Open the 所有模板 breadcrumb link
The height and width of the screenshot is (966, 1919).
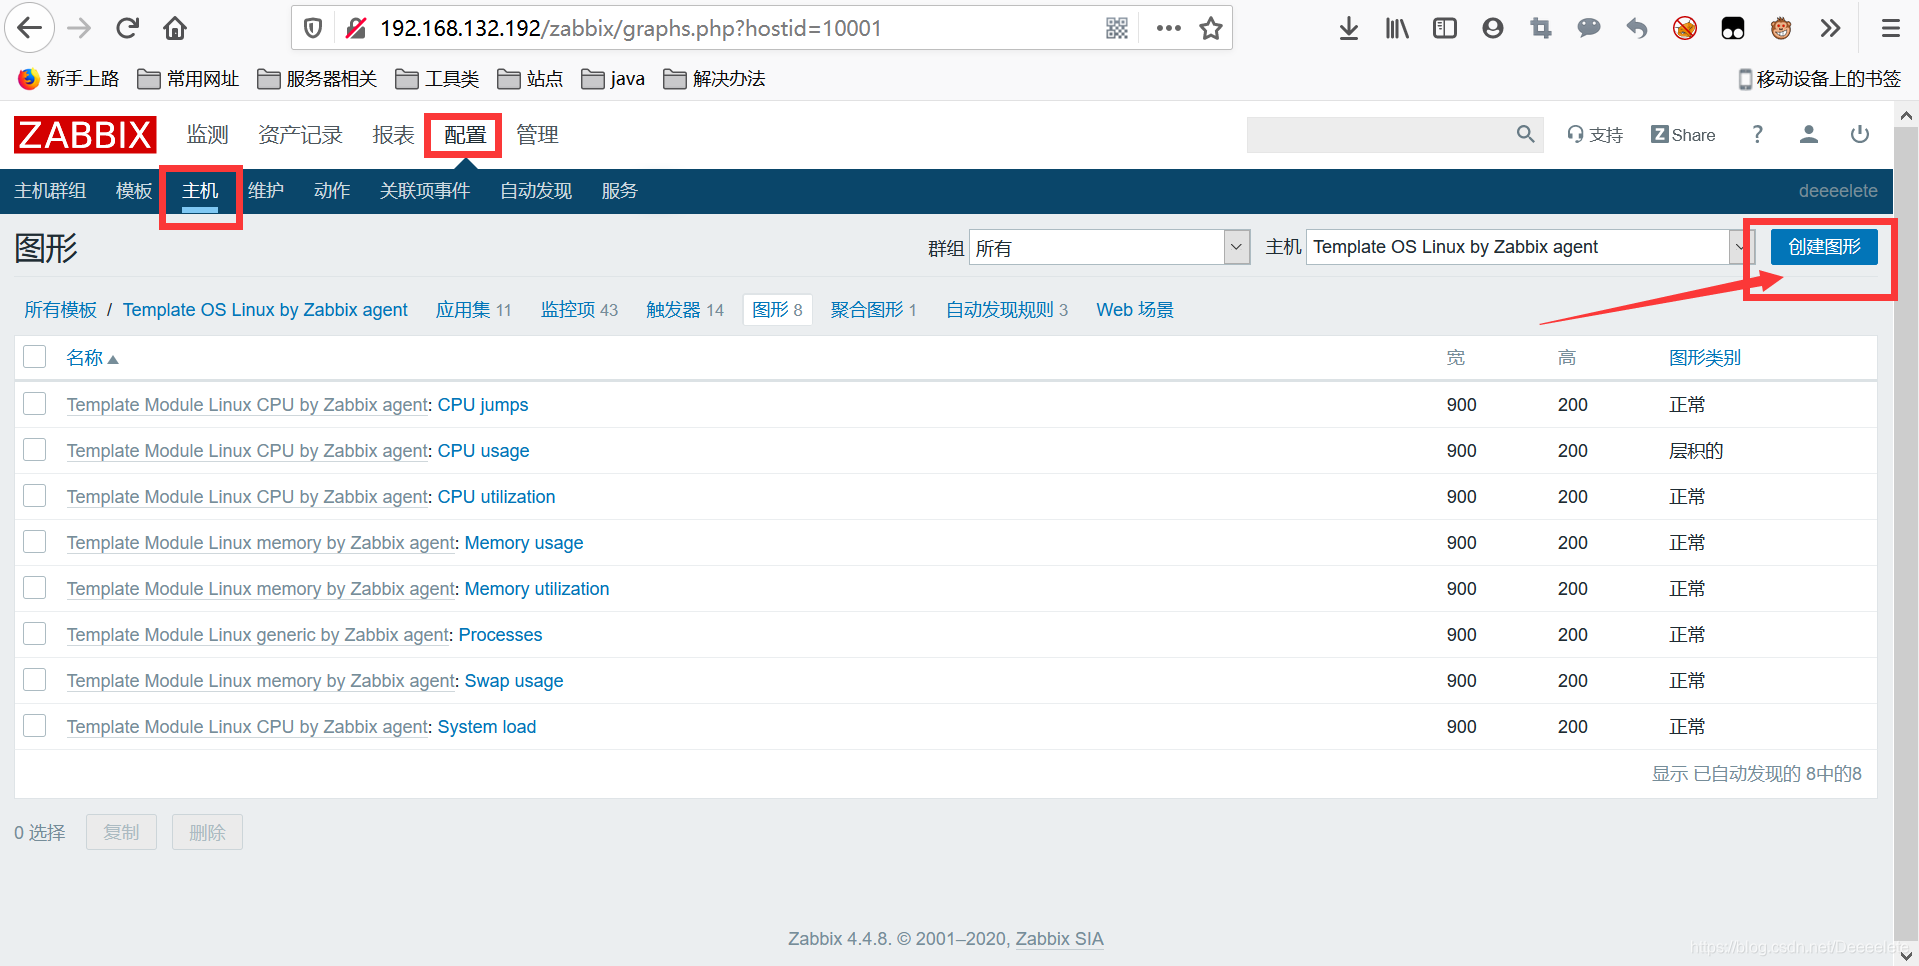click(x=60, y=310)
